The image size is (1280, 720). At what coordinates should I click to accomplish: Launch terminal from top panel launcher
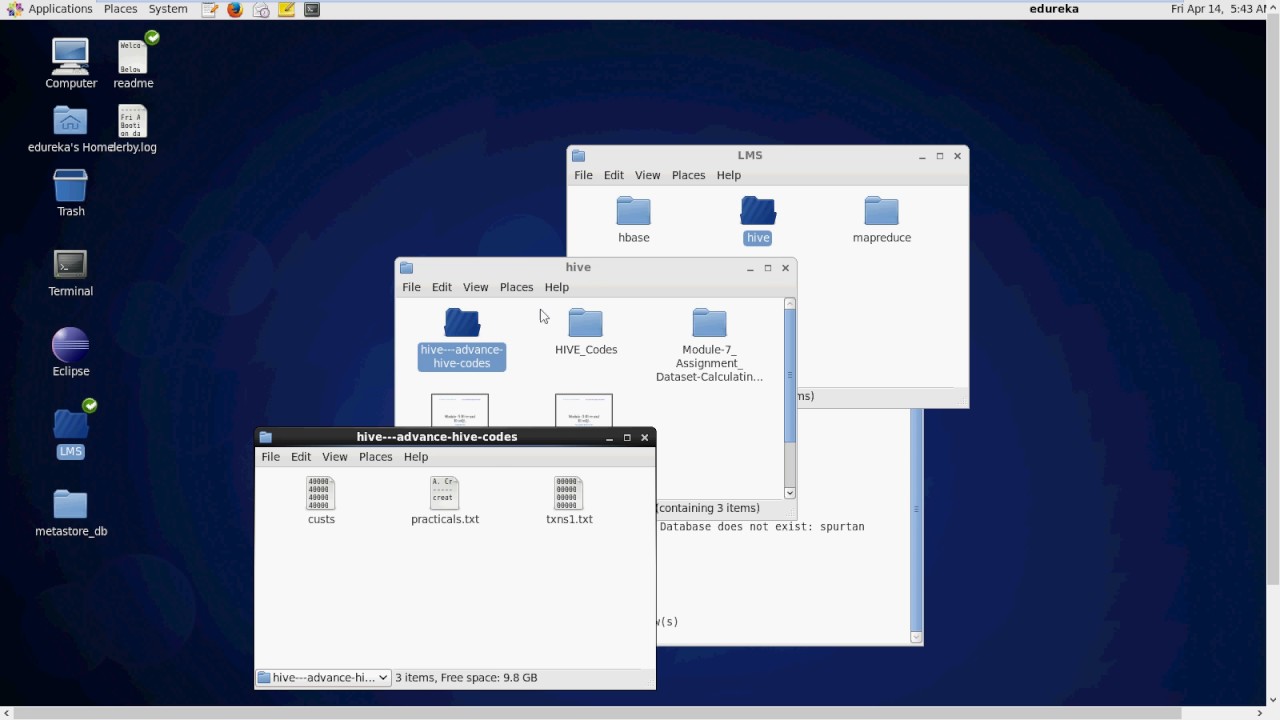(312, 10)
